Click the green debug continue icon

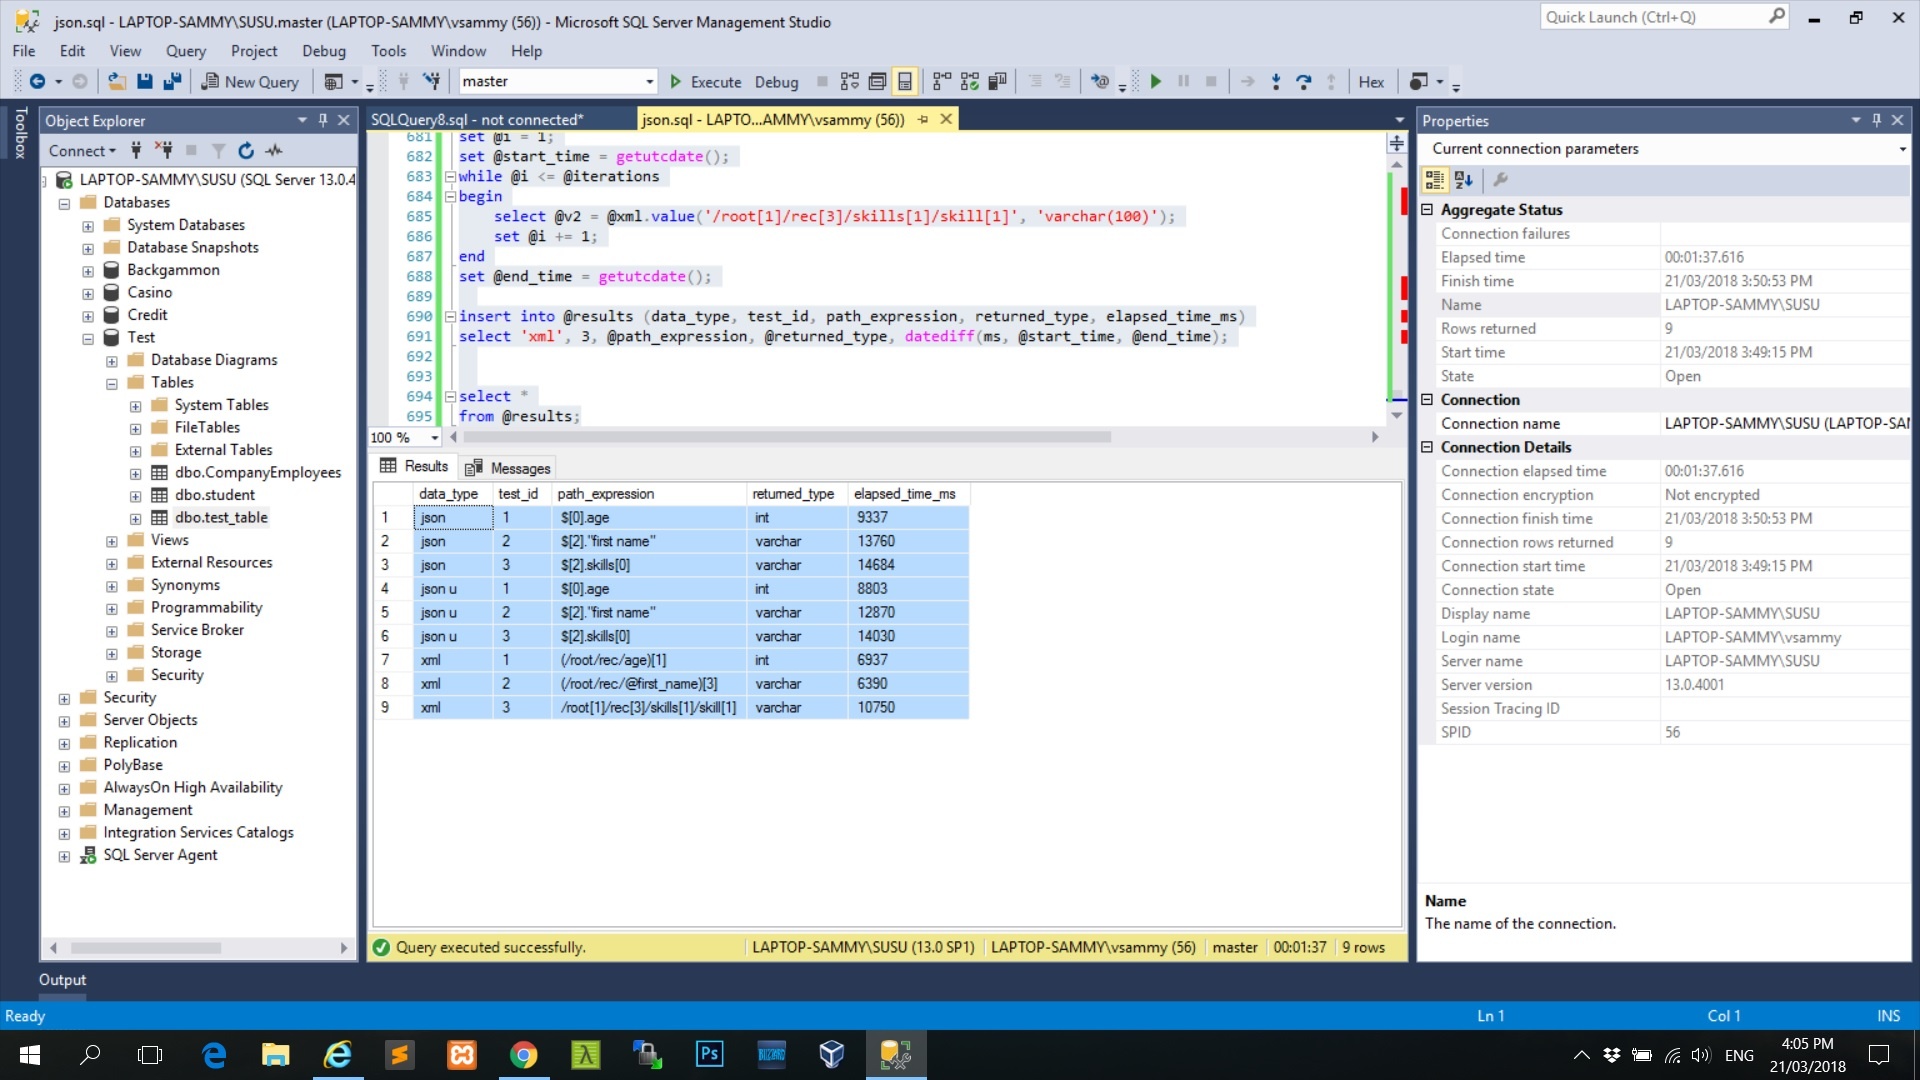pos(1156,82)
